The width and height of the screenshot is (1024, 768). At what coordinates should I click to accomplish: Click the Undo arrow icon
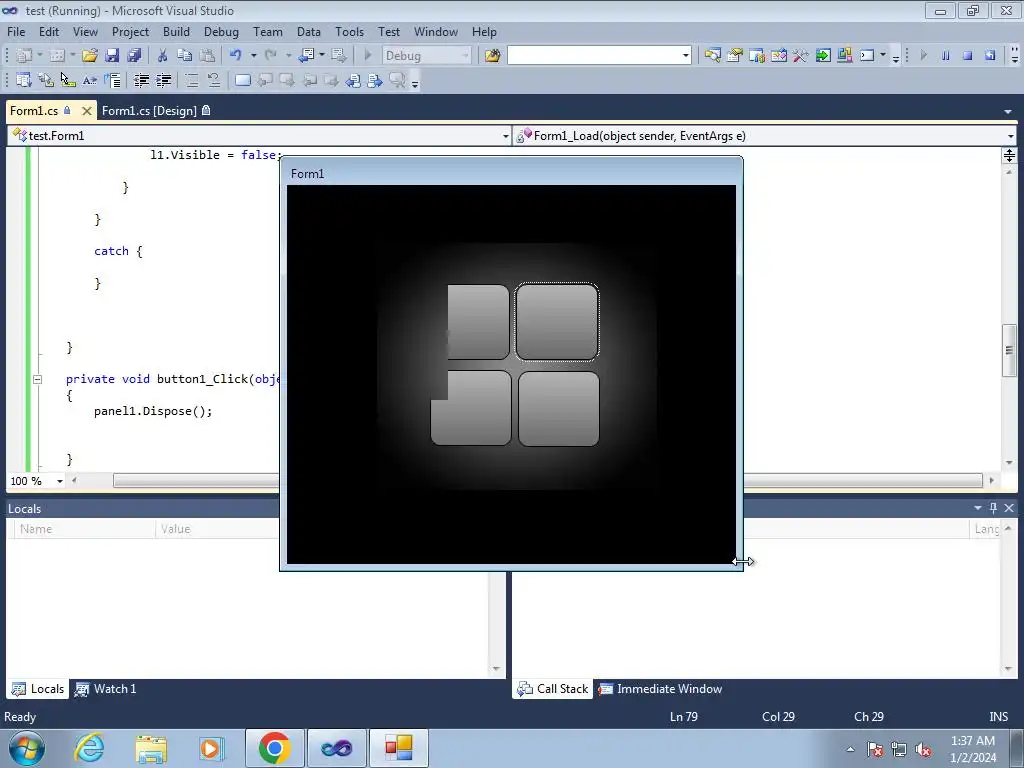click(236, 56)
